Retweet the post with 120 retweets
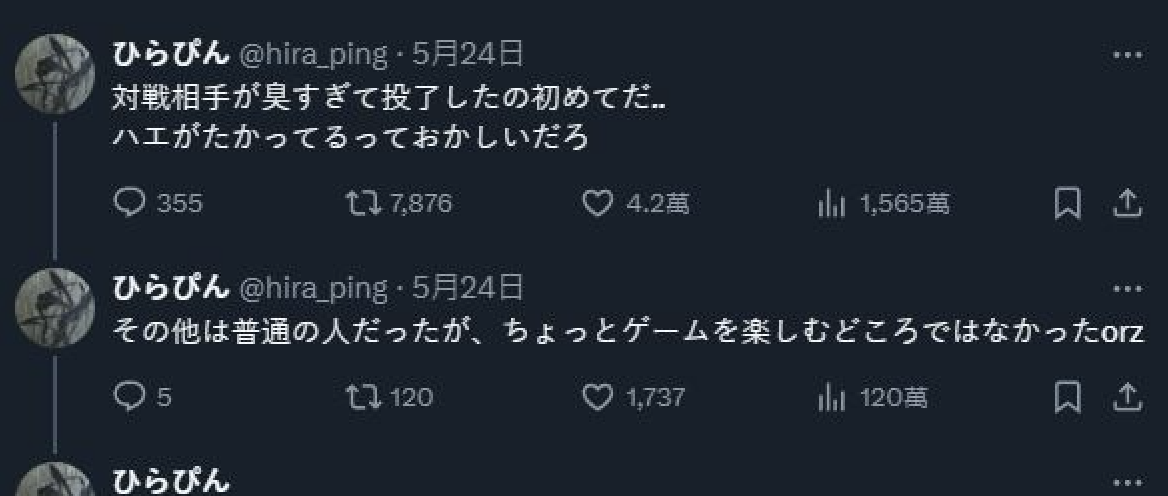The width and height of the screenshot is (1168, 496). point(359,397)
